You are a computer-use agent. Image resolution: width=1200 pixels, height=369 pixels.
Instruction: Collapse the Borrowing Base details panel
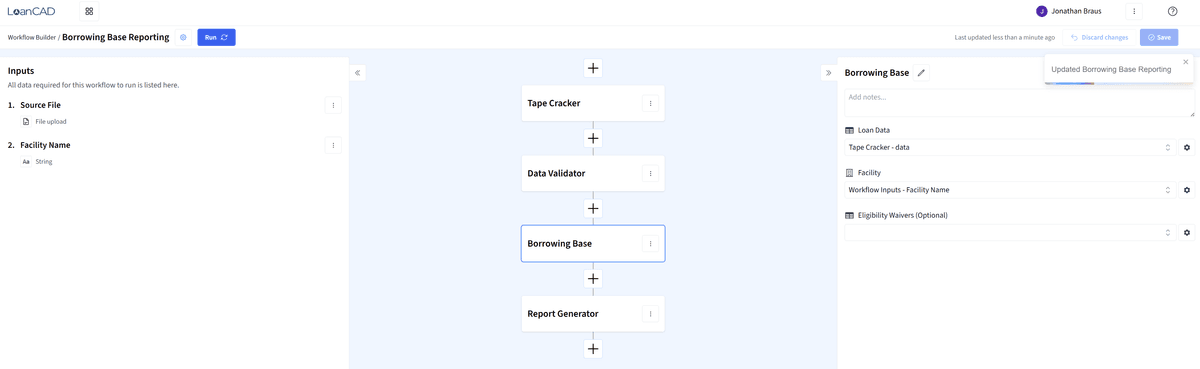click(x=828, y=73)
